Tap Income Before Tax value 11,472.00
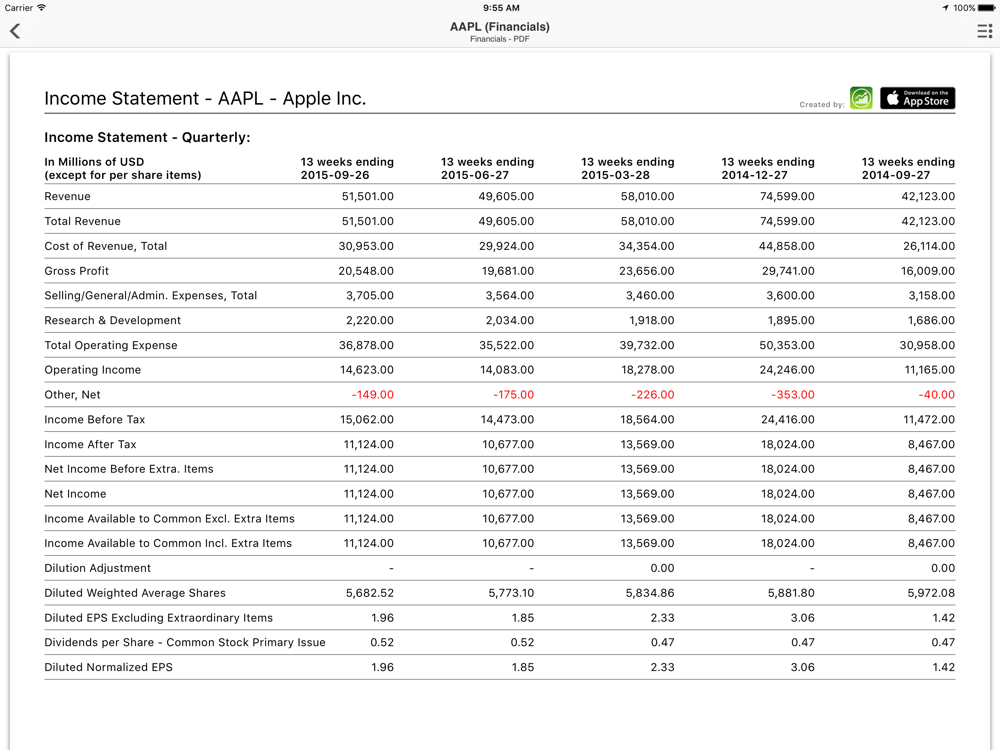 [929, 420]
